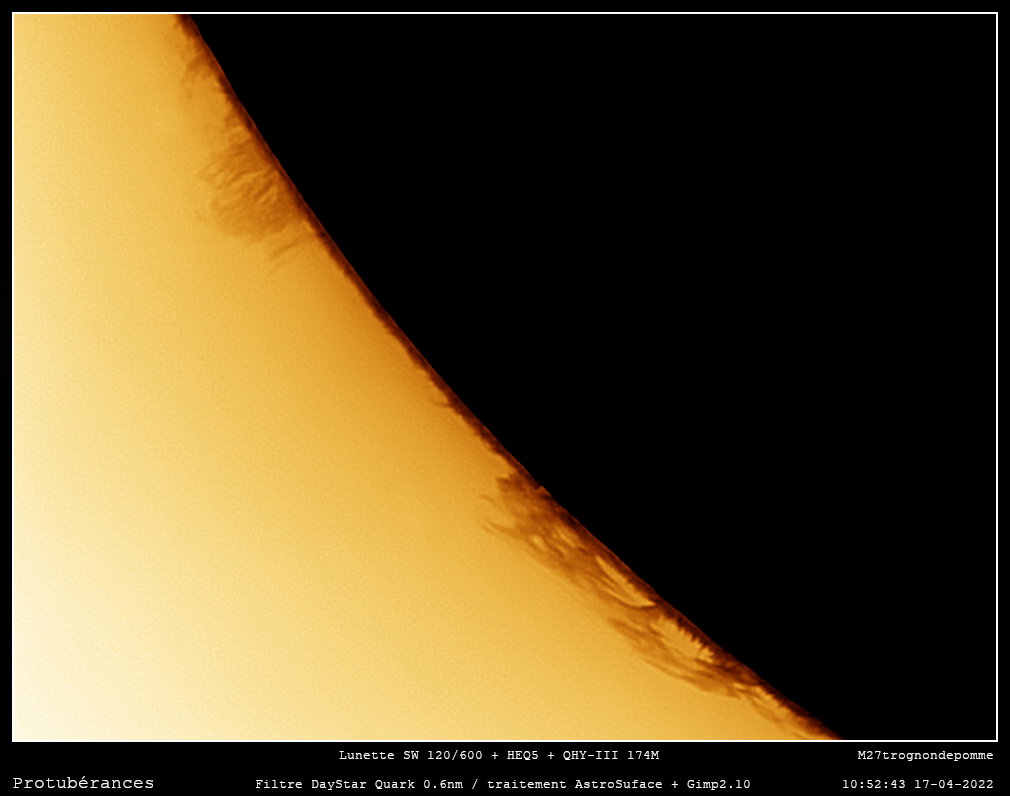This screenshot has width=1010, height=796.
Task: Click the equipment text "Lunette SW 120/600"
Action: coord(413,756)
